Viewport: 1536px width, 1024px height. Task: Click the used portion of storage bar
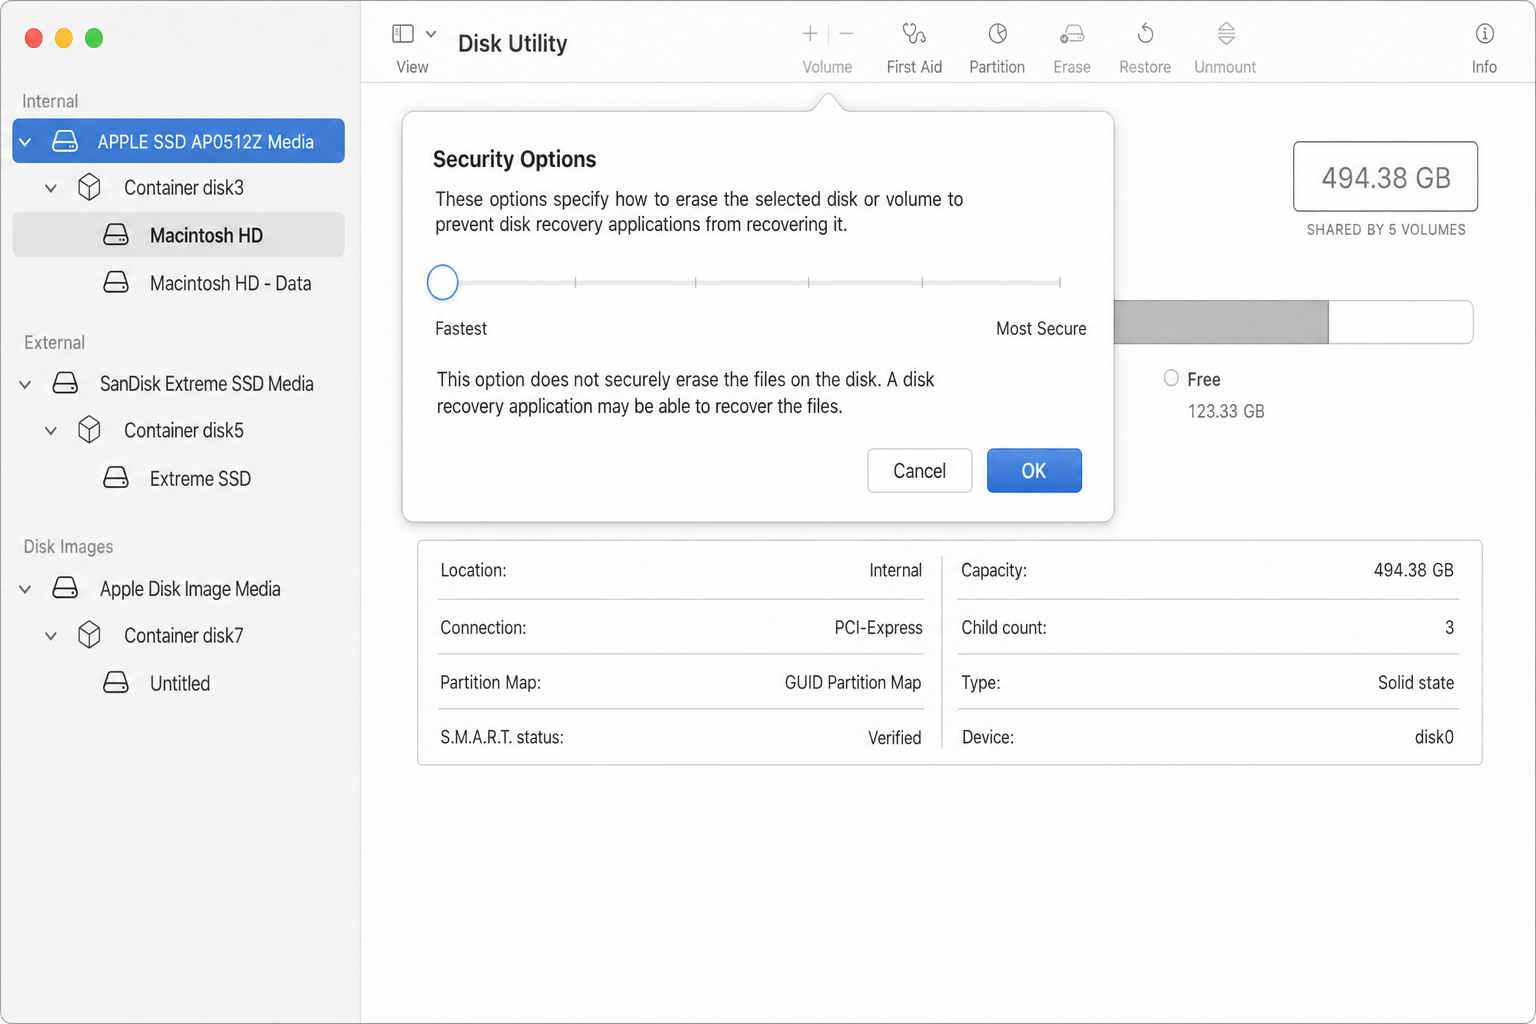pyautogui.click(x=1221, y=322)
